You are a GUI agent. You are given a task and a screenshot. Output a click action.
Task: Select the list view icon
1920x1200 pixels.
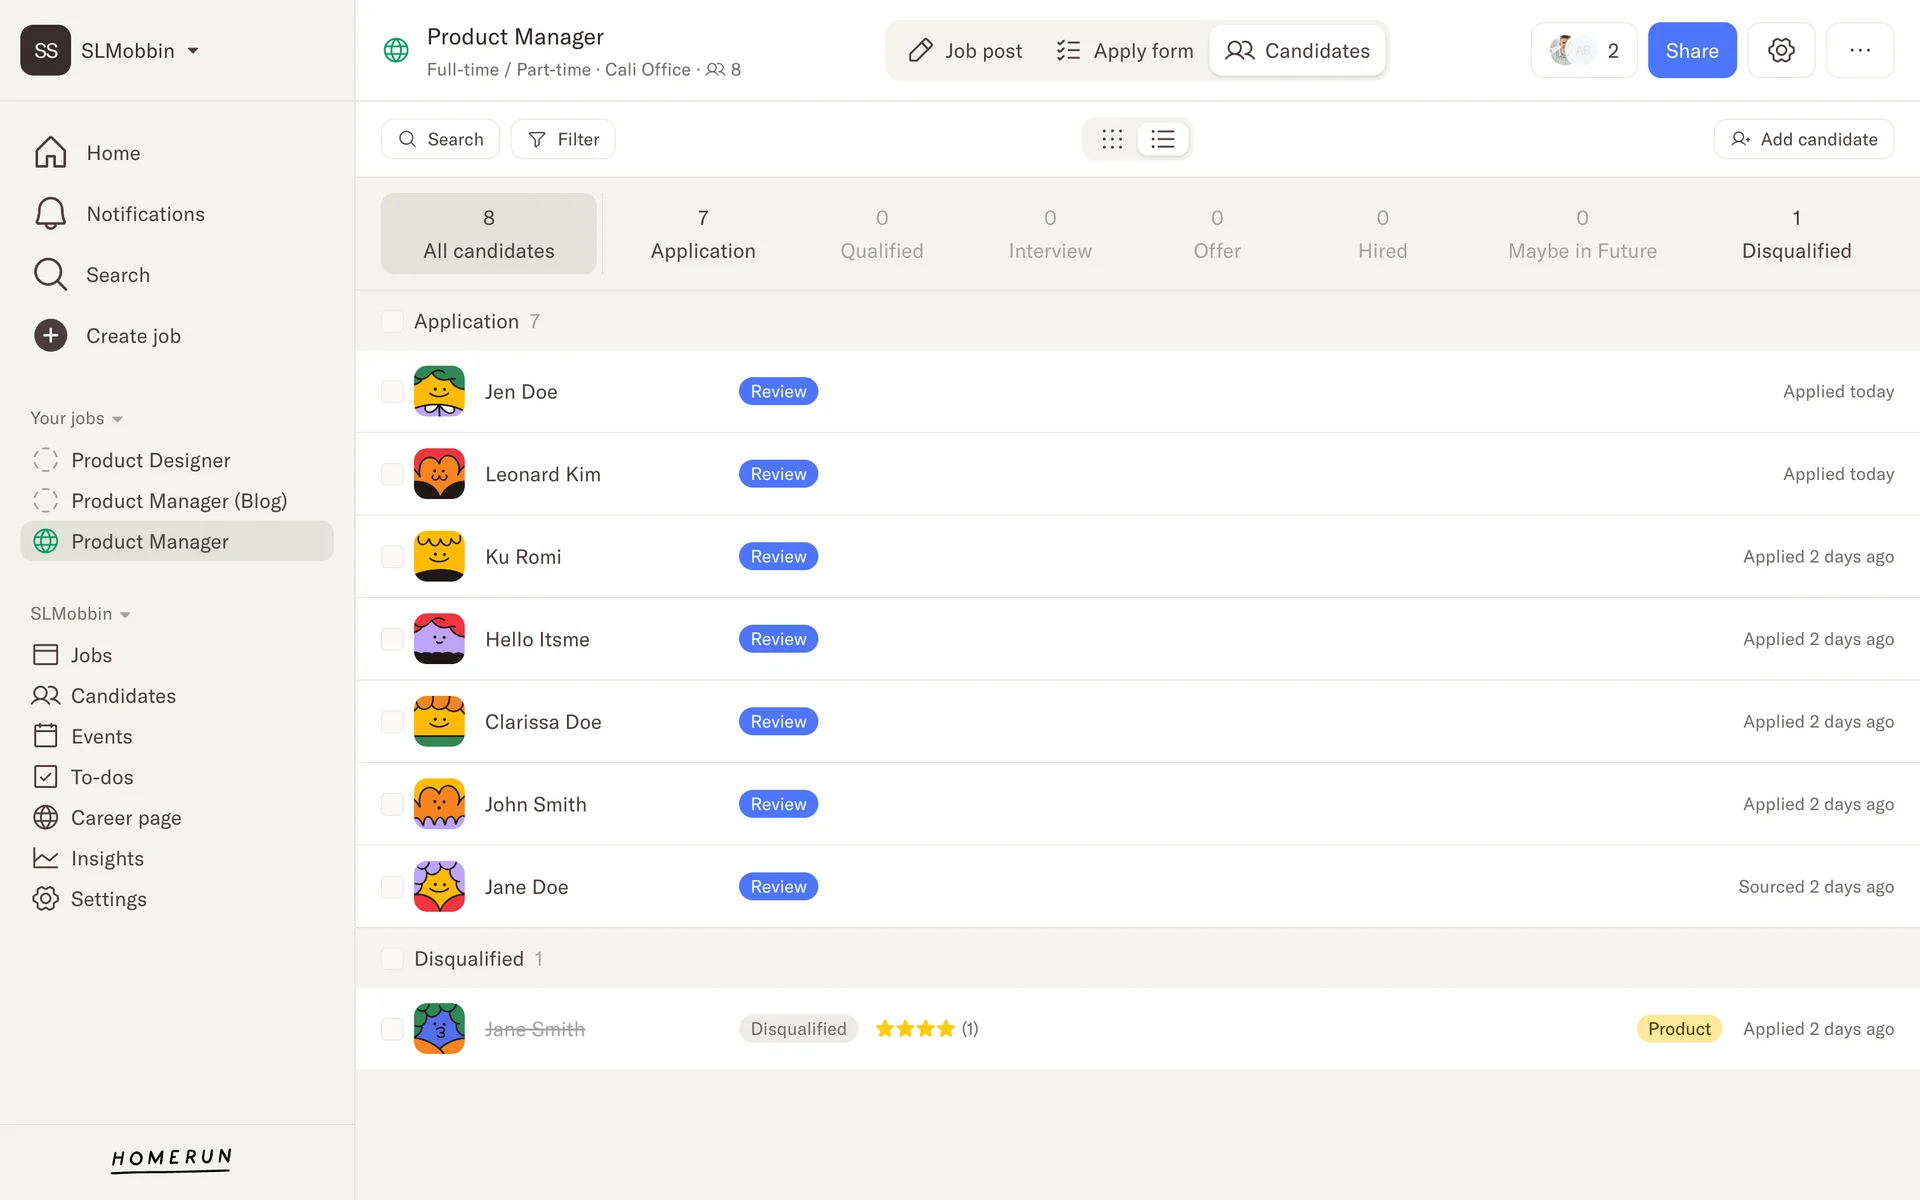1163,139
